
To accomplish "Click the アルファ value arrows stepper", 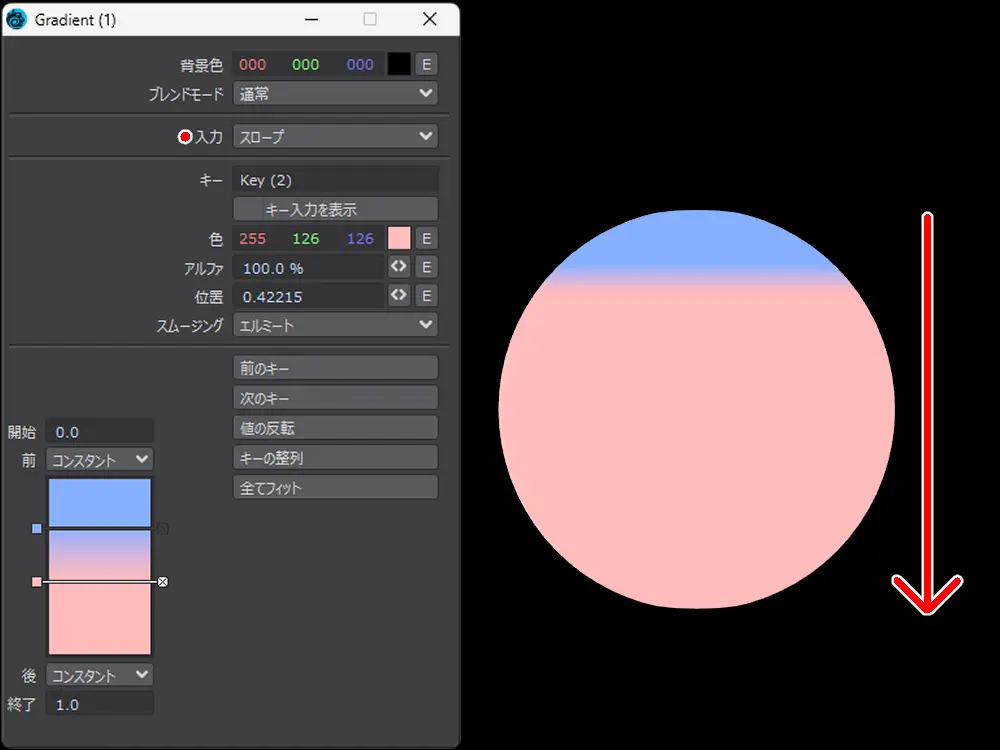I will click(x=399, y=267).
